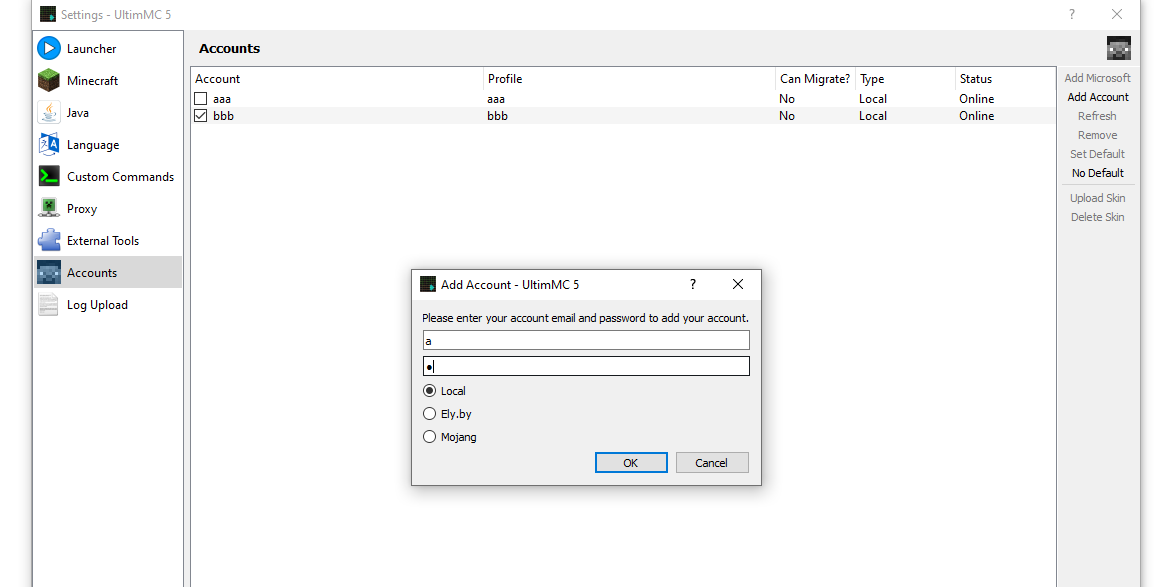The height and width of the screenshot is (587, 1163).
Task: Focus the password input field
Action: coord(586,366)
